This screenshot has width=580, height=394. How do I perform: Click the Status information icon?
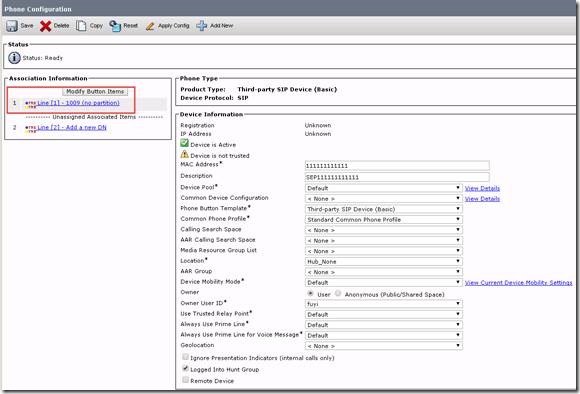(x=14, y=58)
